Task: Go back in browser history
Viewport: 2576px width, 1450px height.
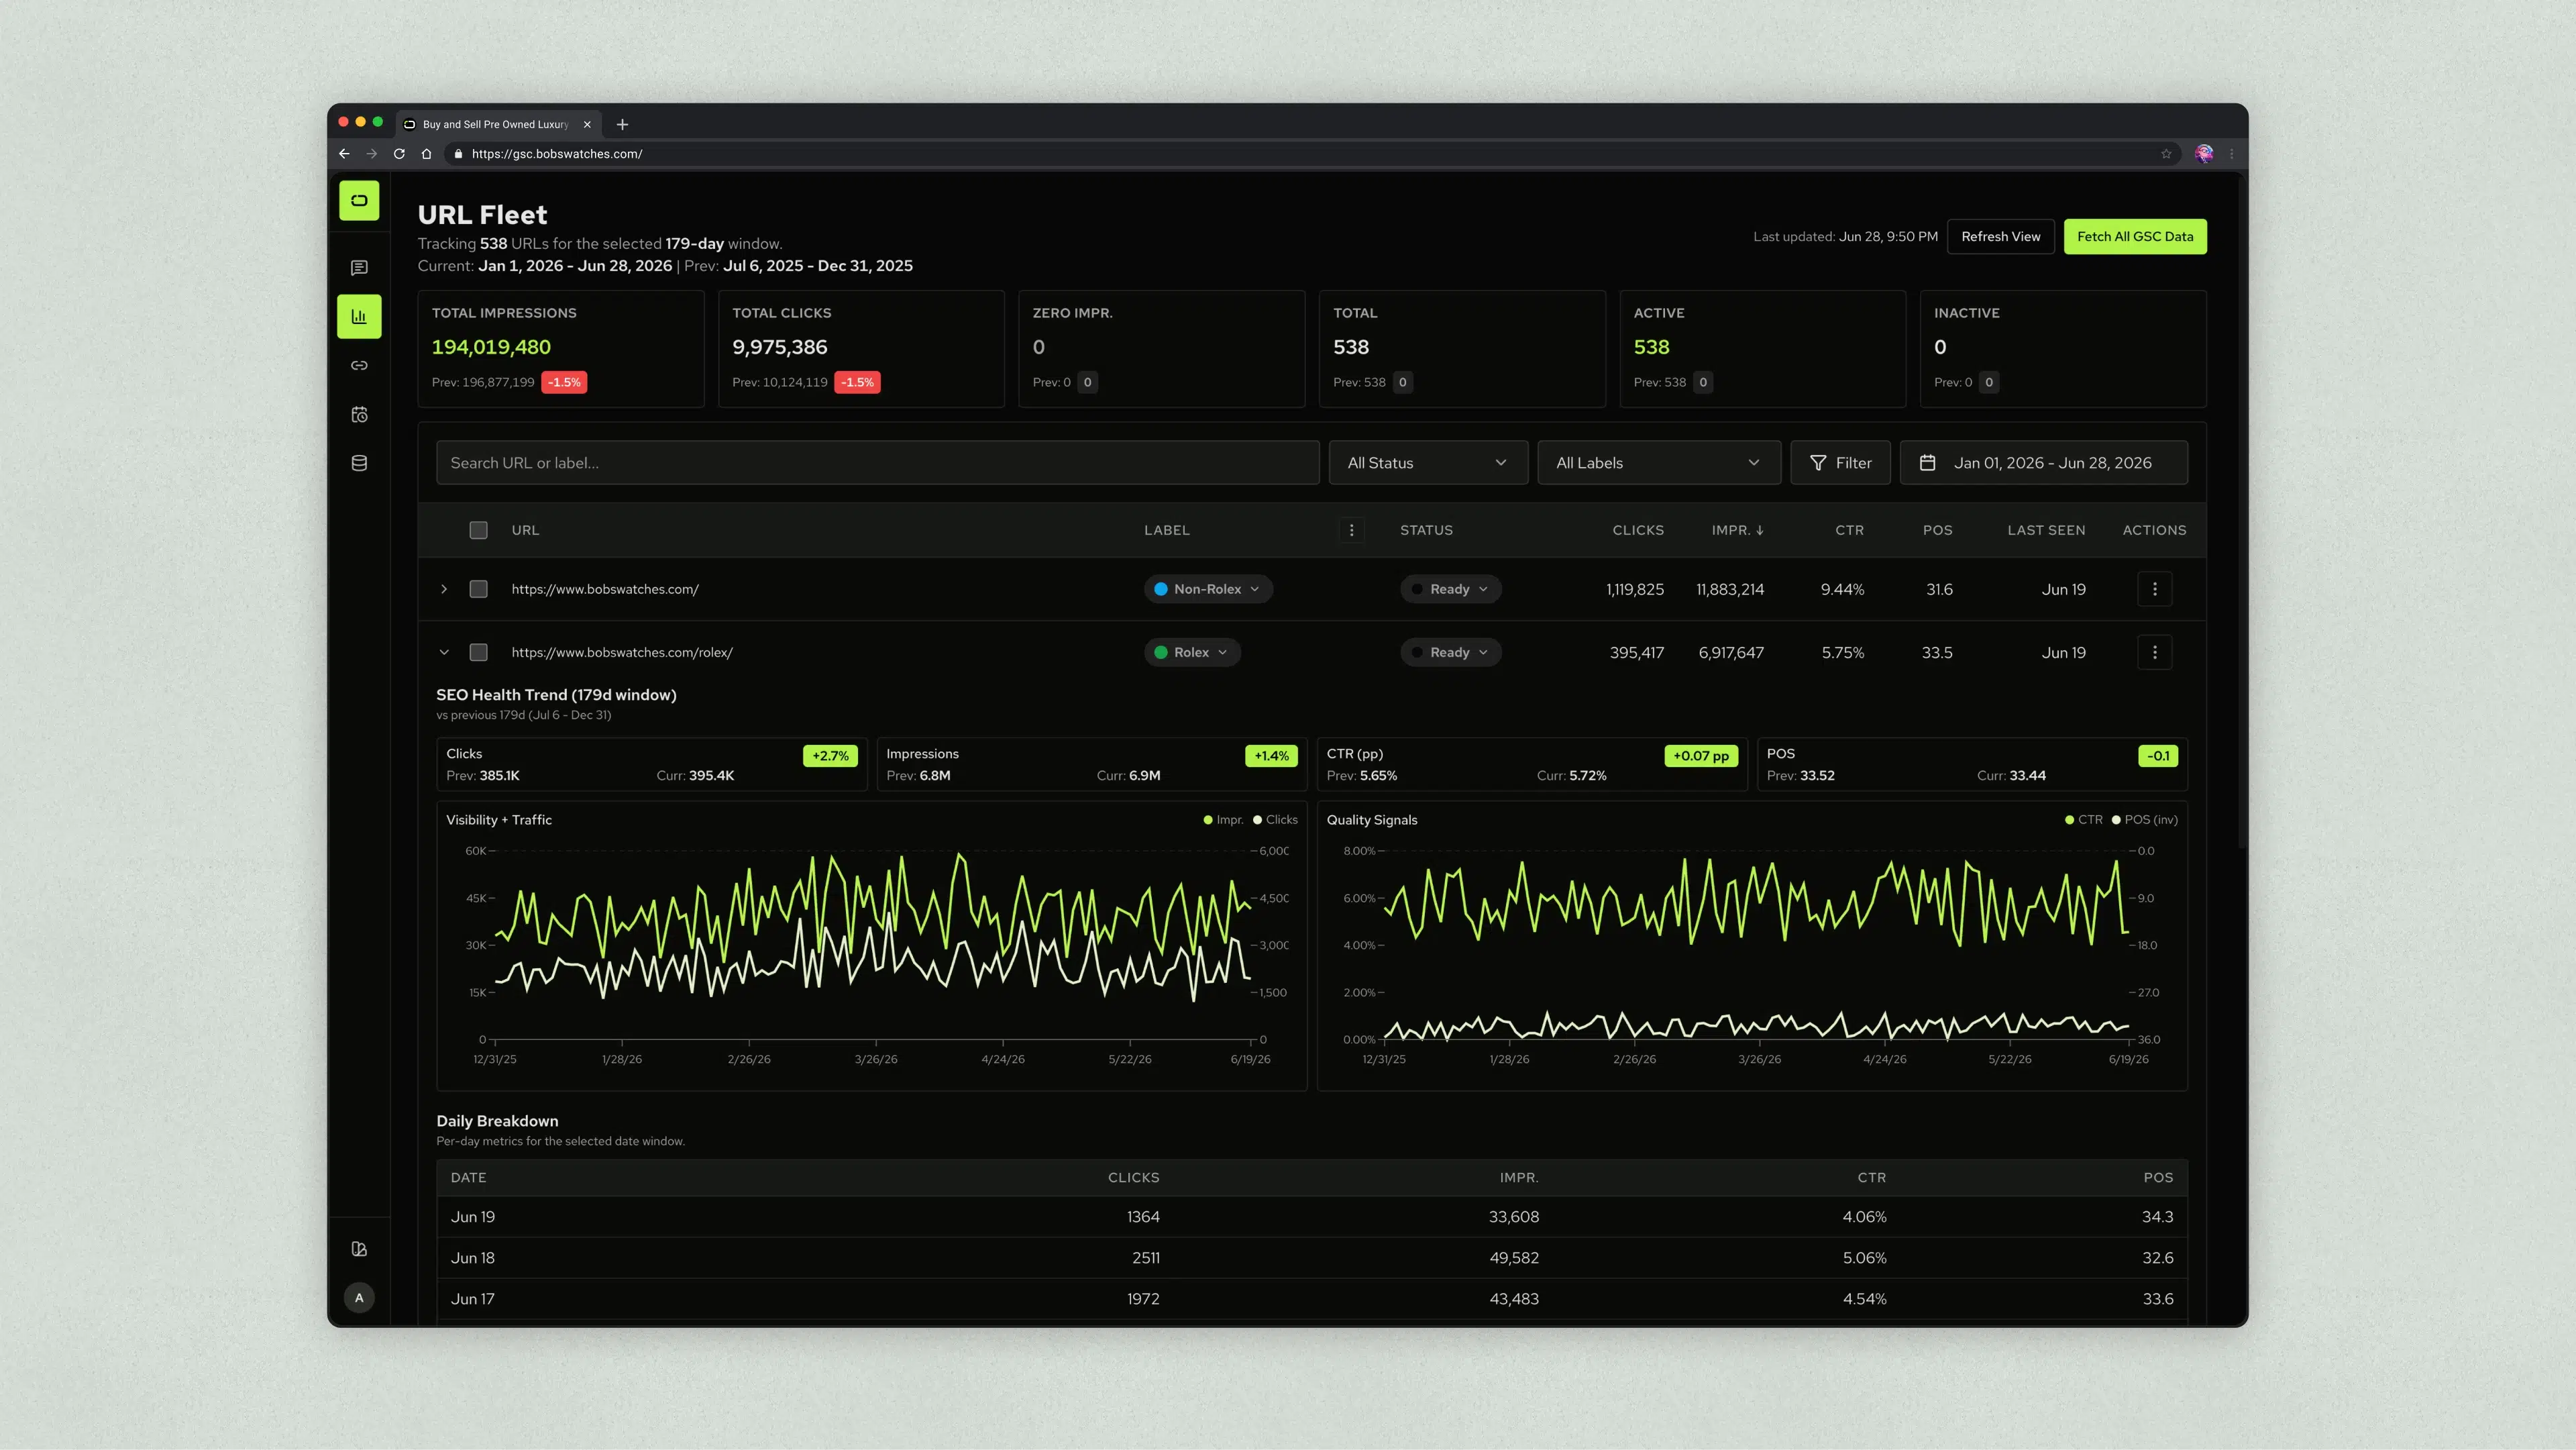Action: pyautogui.click(x=344, y=154)
